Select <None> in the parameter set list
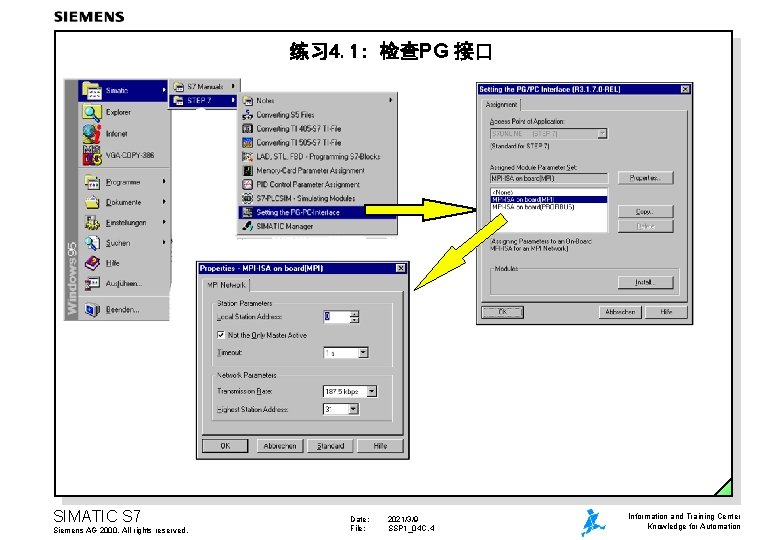 549,192
